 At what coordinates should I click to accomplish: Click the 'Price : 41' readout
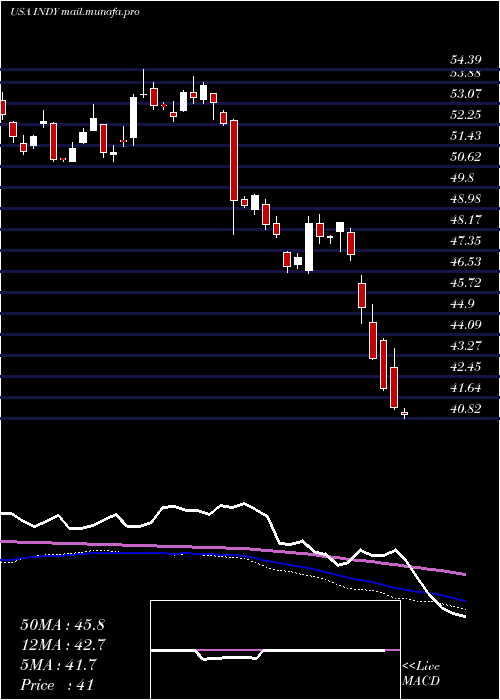[57, 685]
